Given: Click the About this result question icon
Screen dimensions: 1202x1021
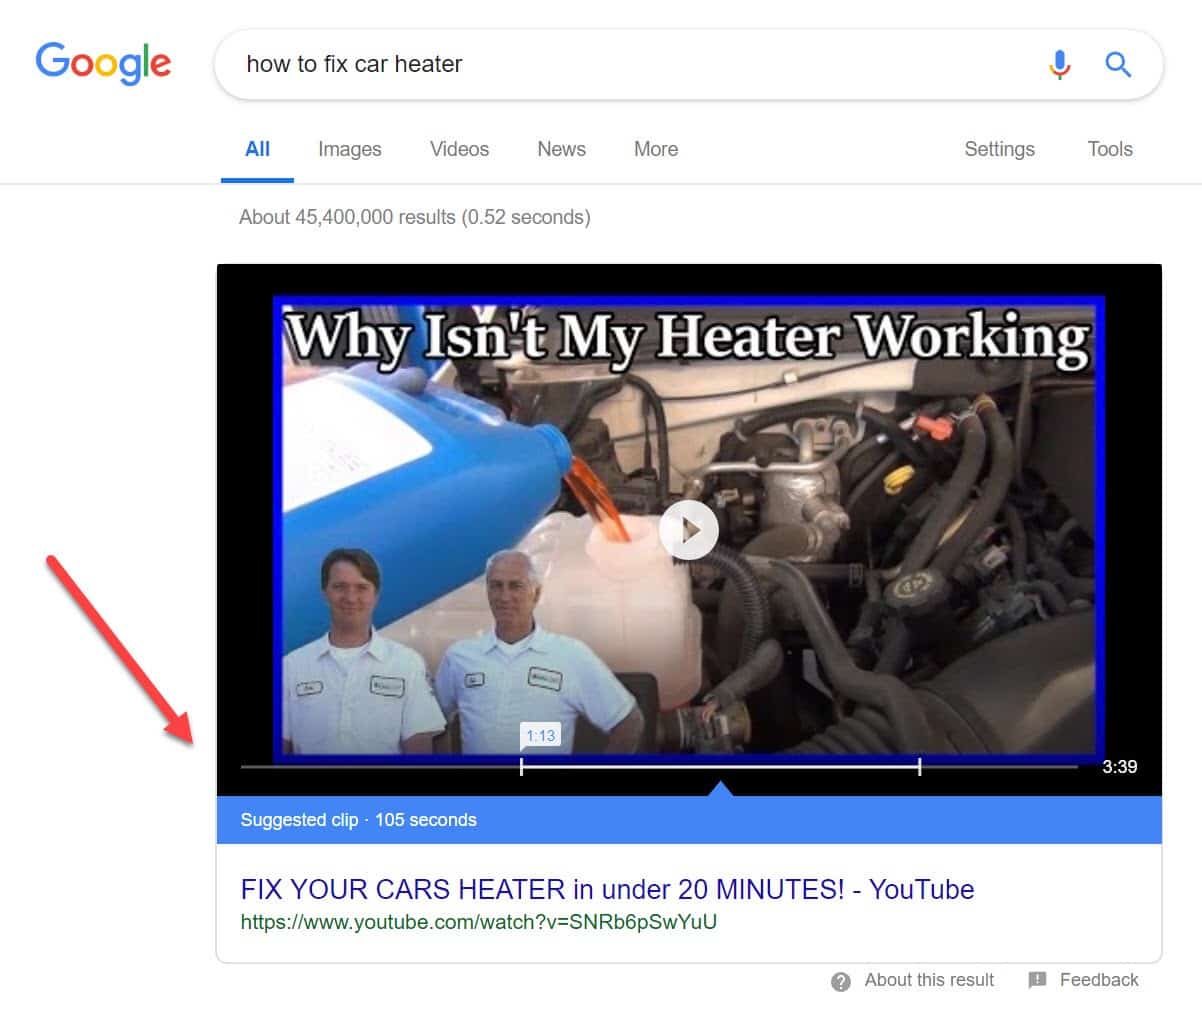Looking at the screenshot, I should (x=841, y=981).
